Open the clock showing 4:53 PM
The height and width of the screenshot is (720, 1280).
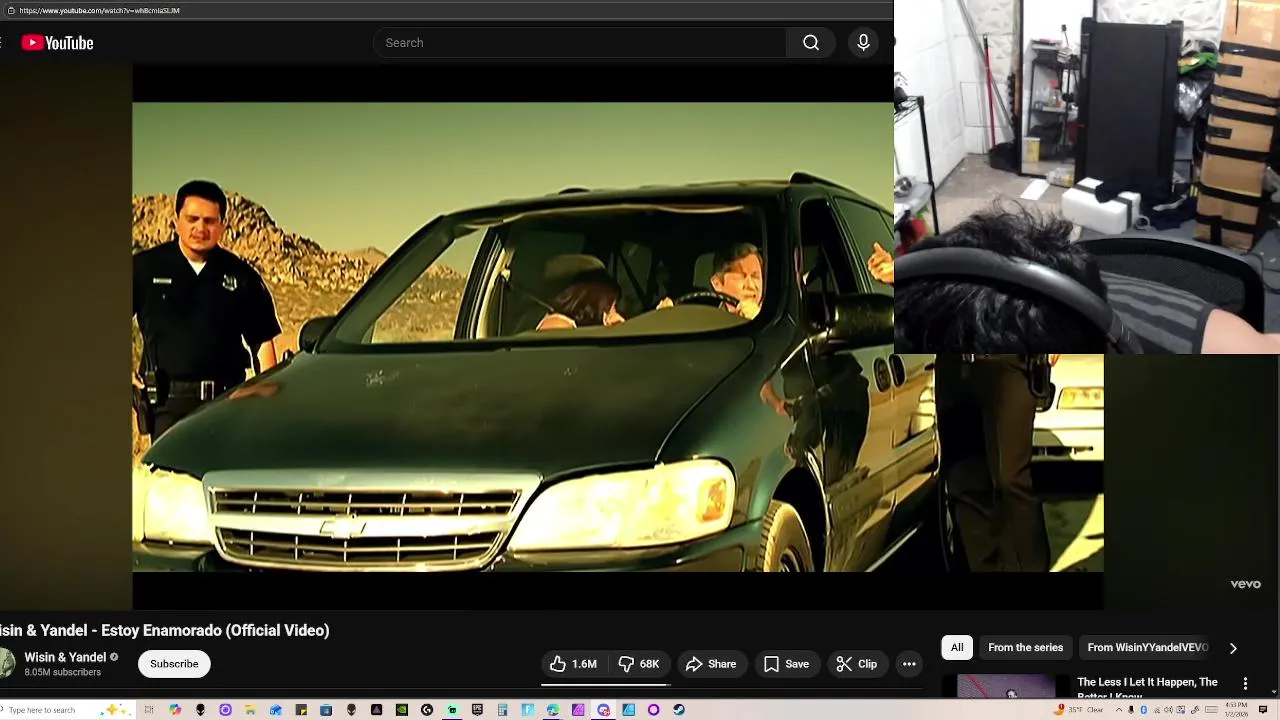(1236, 710)
